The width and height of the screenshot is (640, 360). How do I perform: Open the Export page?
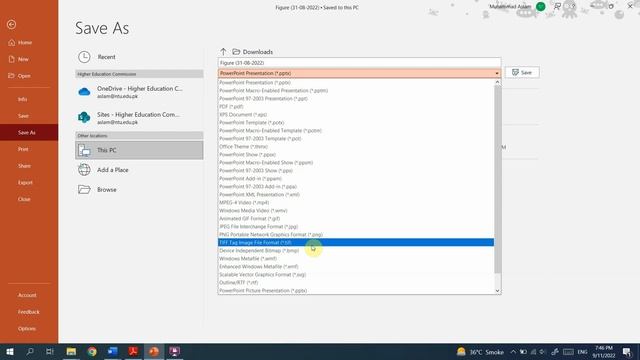tap(25, 183)
